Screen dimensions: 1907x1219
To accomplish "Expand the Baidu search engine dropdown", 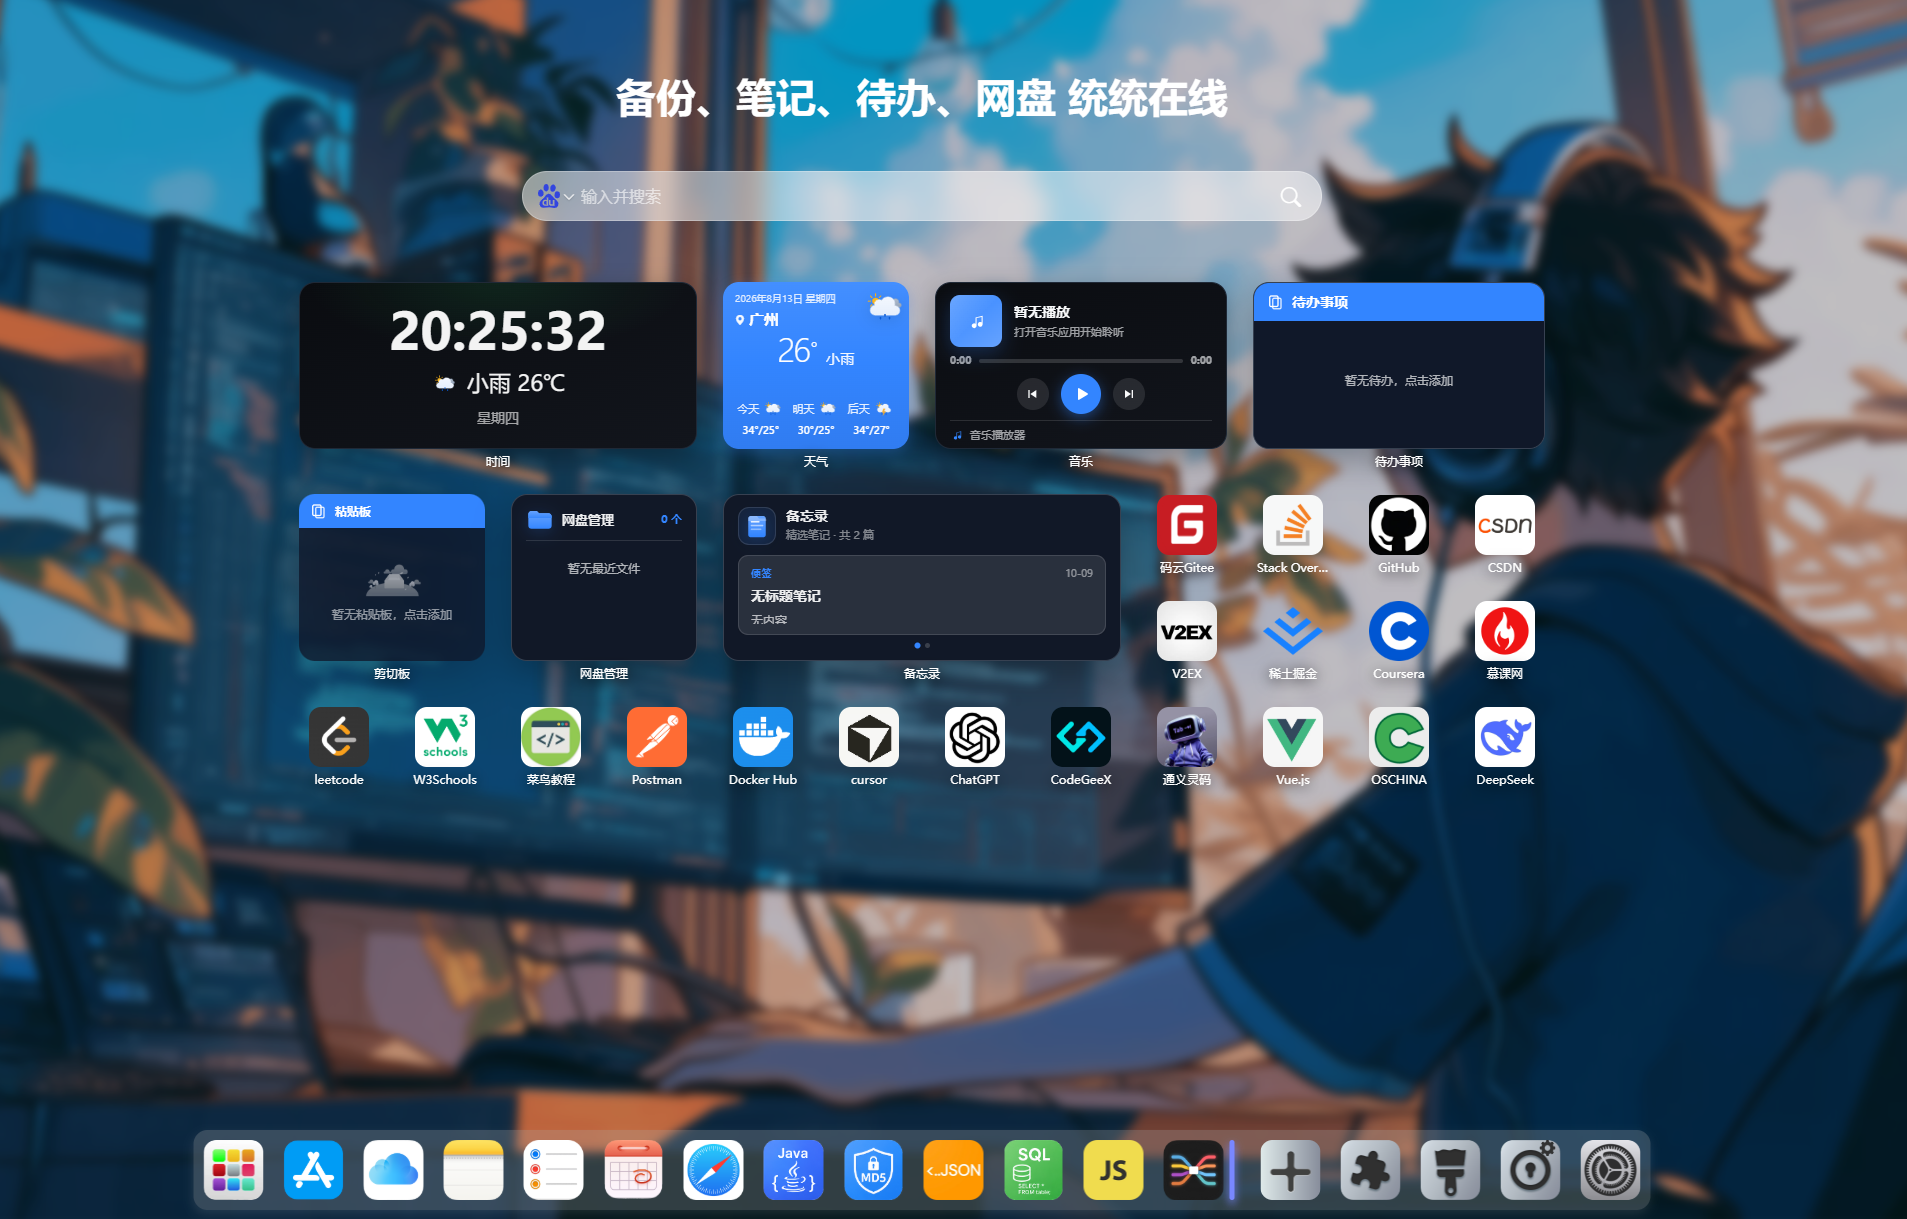I will click(x=555, y=196).
